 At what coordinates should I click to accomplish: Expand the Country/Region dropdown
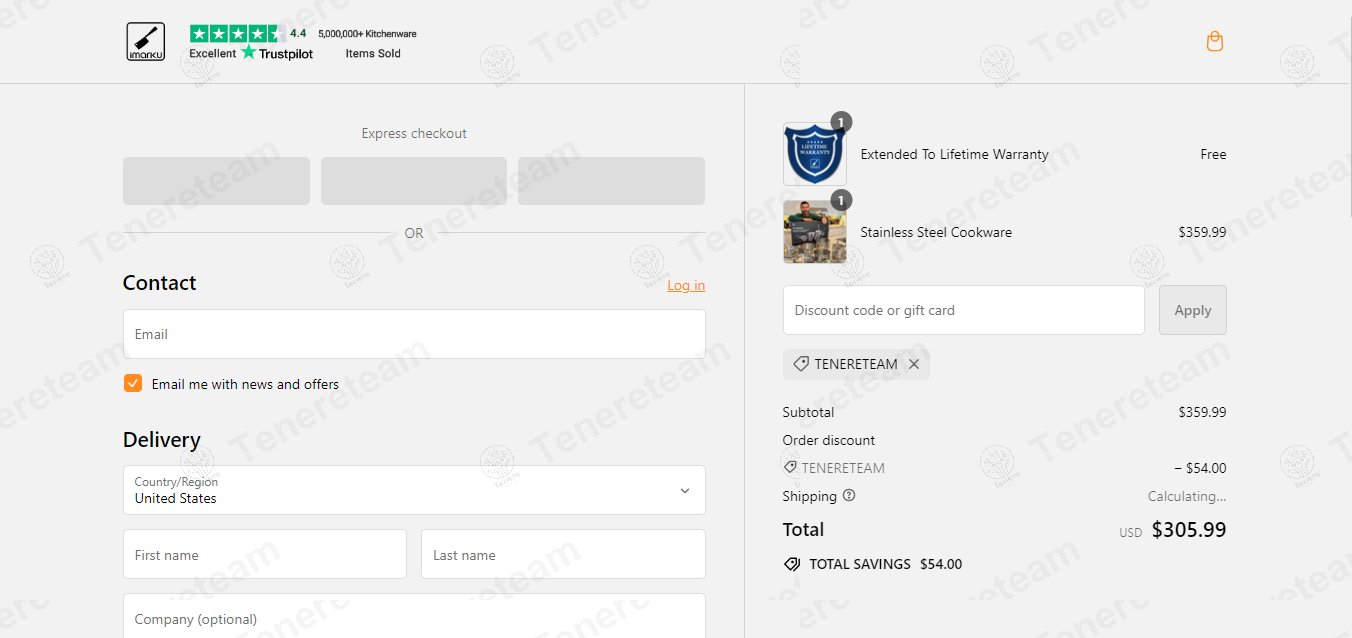coord(414,490)
